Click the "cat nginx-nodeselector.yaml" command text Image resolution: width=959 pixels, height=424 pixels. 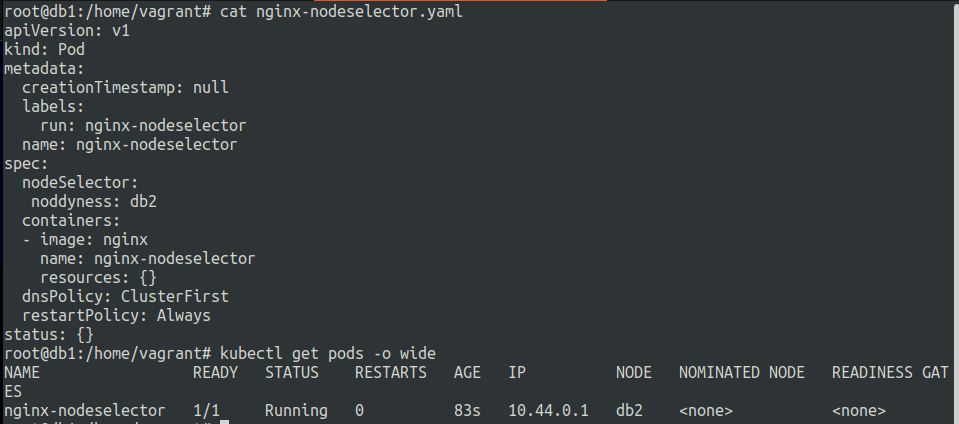point(341,12)
